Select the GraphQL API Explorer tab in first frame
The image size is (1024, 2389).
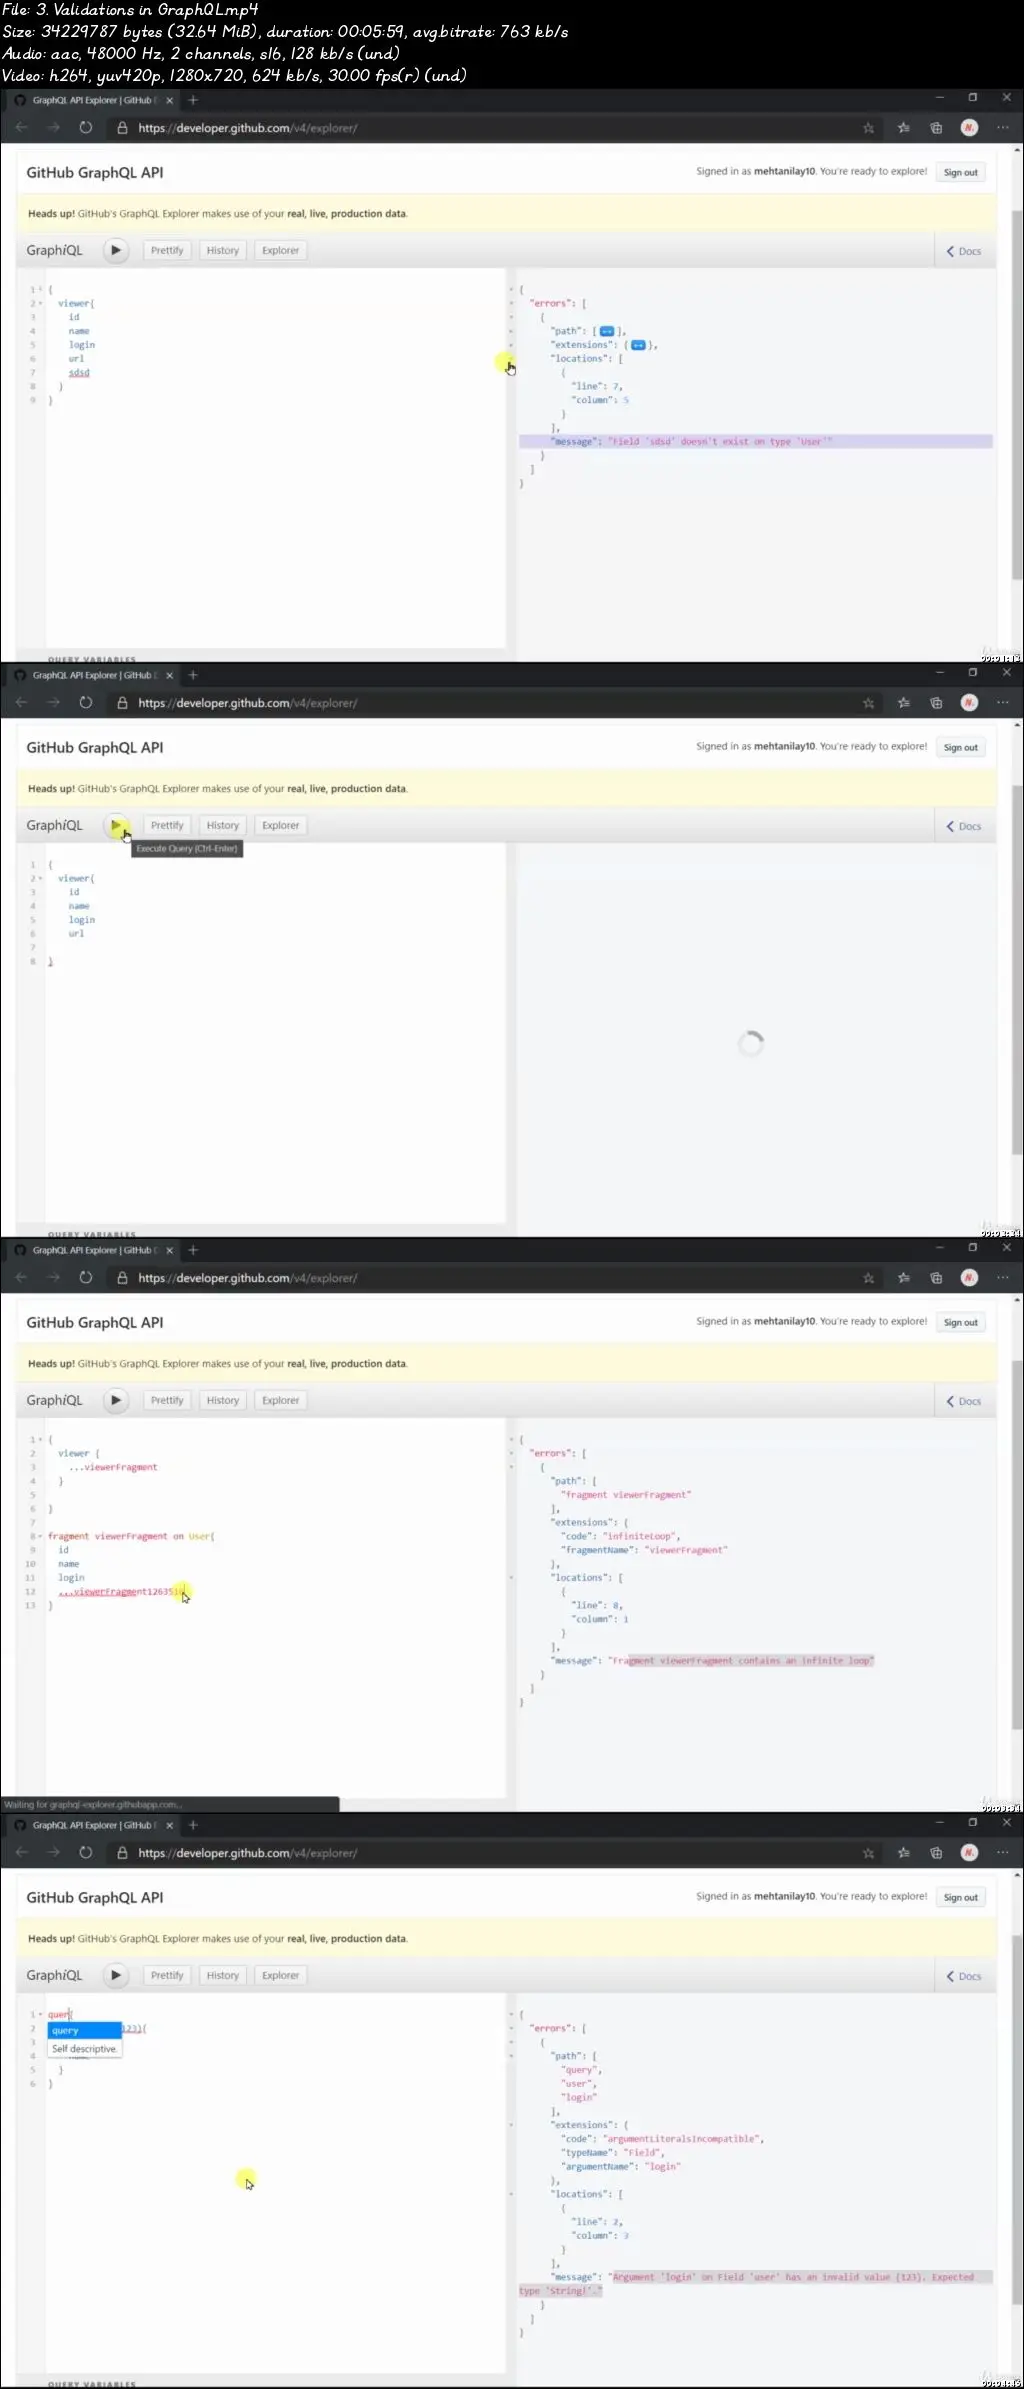(92, 100)
